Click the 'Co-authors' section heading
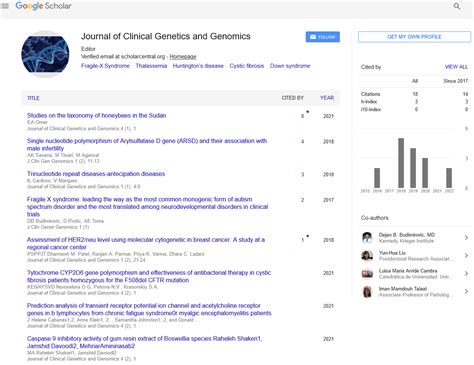 tap(375, 218)
